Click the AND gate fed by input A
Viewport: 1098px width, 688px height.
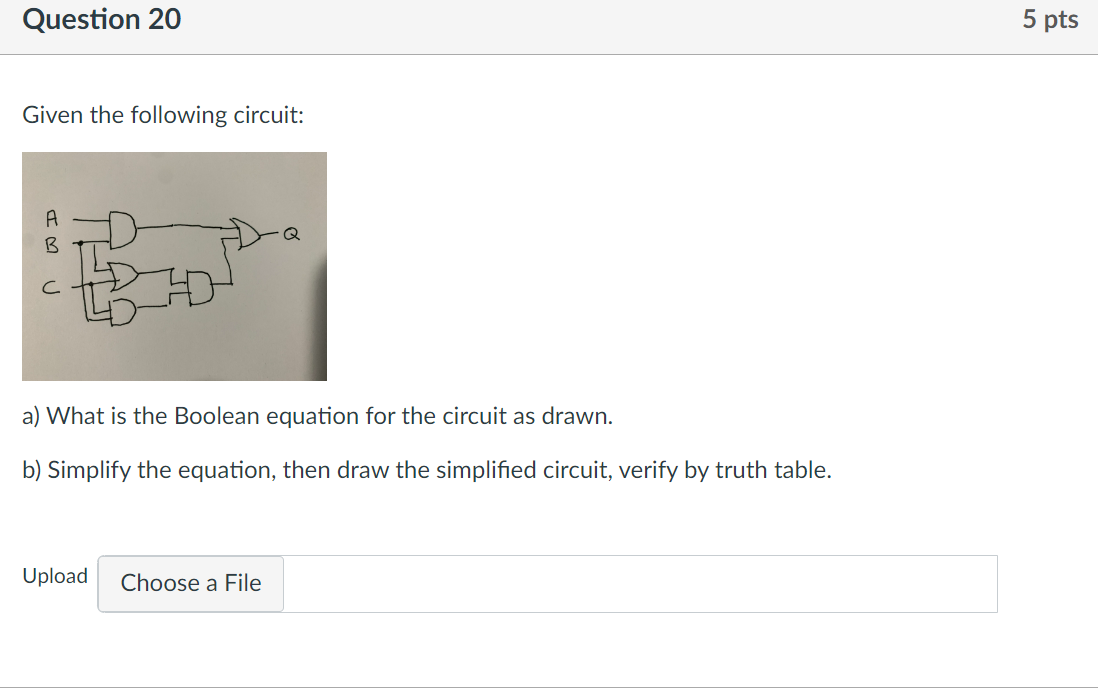point(123,229)
